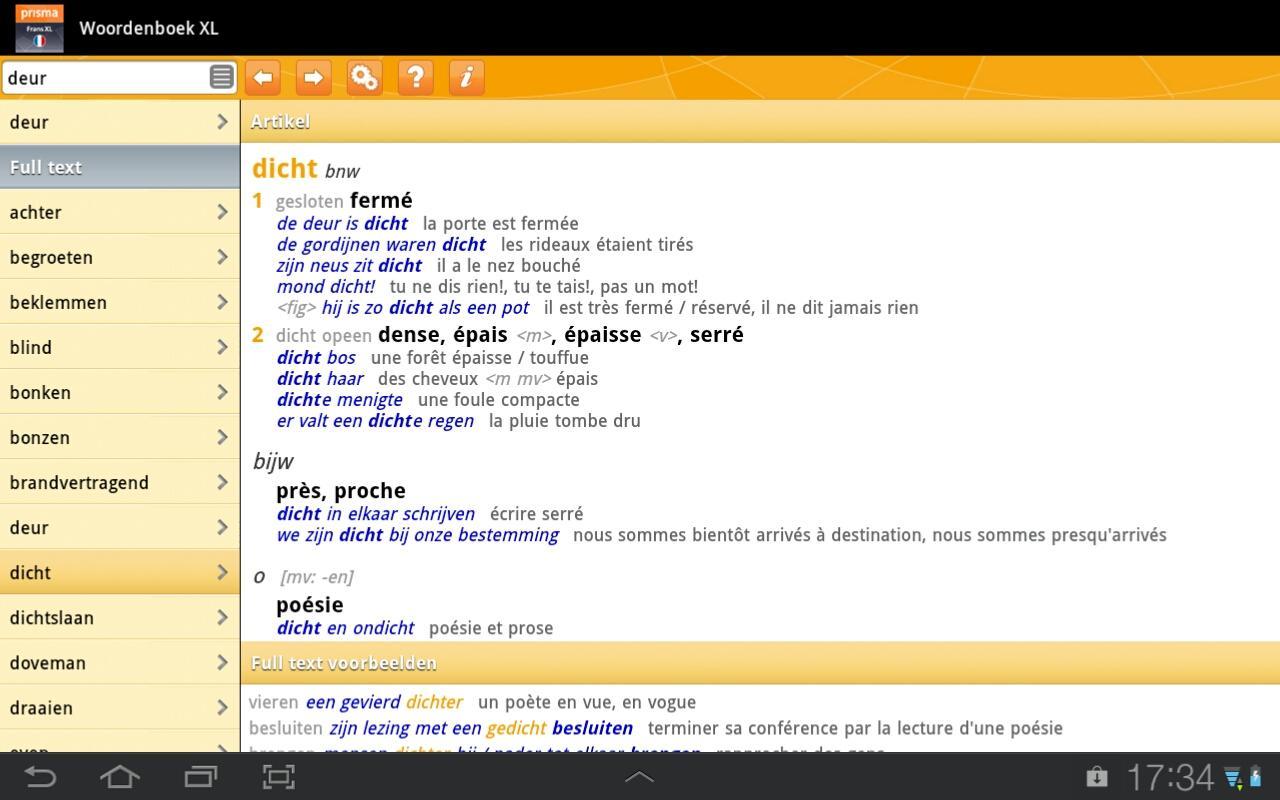
Task: Select highlighted 'dicht' list entry
Action: [120, 572]
